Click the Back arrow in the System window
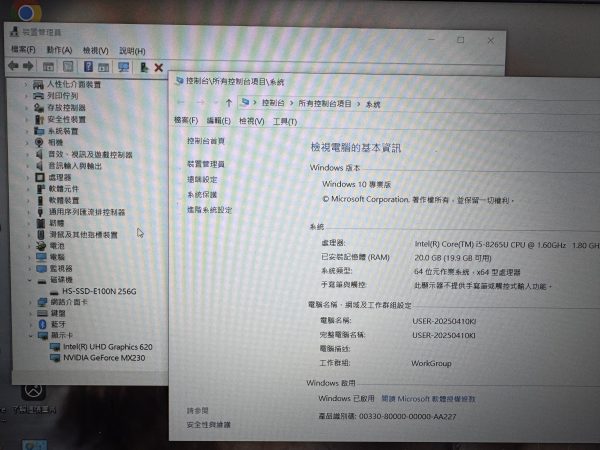600x450 pixels. (181, 102)
